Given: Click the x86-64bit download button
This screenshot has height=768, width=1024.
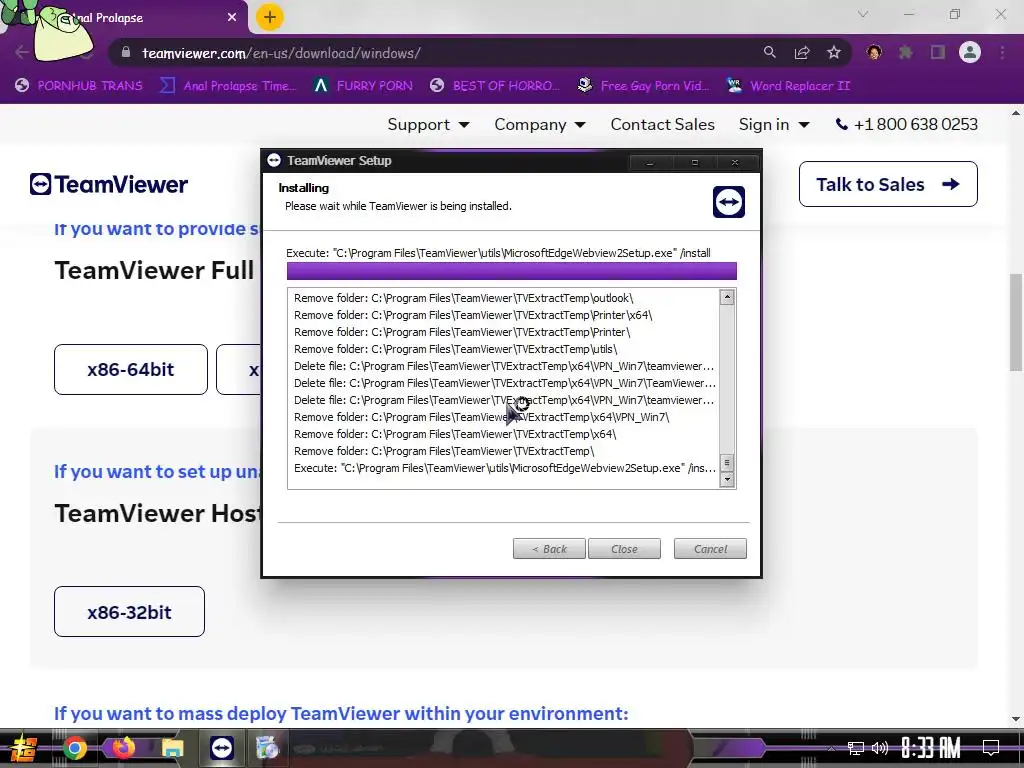Looking at the screenshot, I should [131, 370].
